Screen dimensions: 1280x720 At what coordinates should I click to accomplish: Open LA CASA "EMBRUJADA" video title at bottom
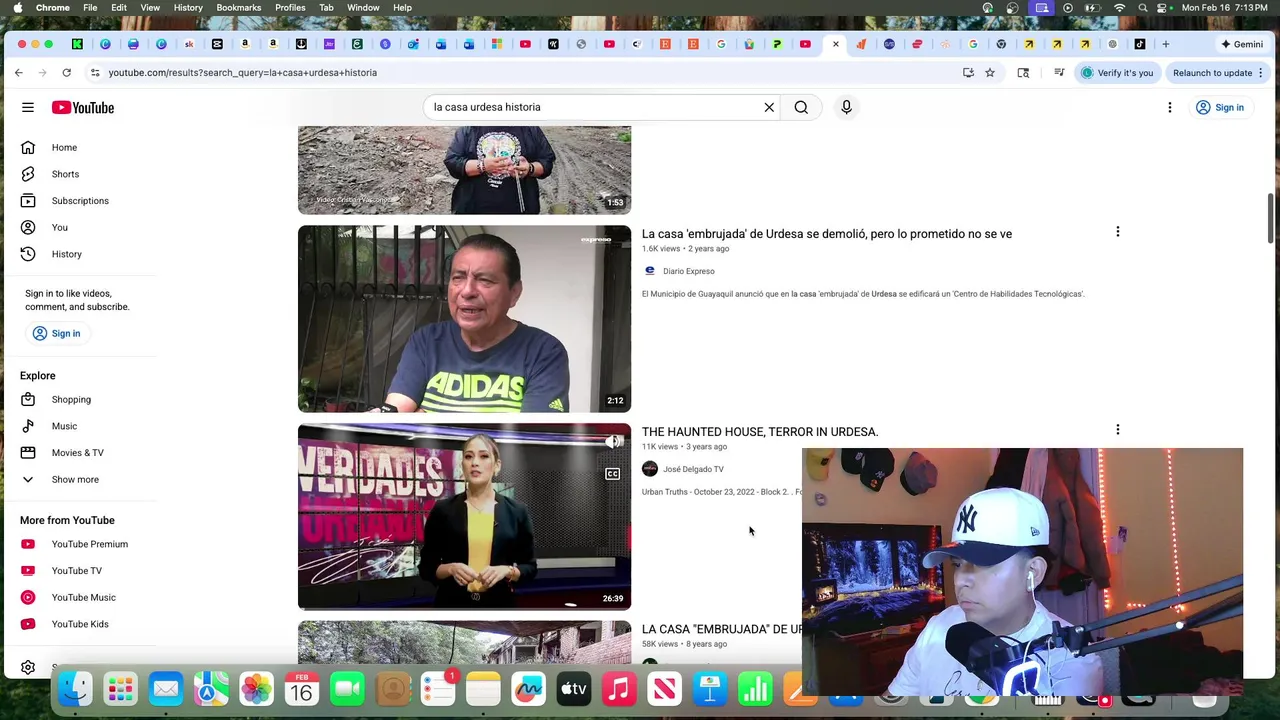tap(722, 629)
